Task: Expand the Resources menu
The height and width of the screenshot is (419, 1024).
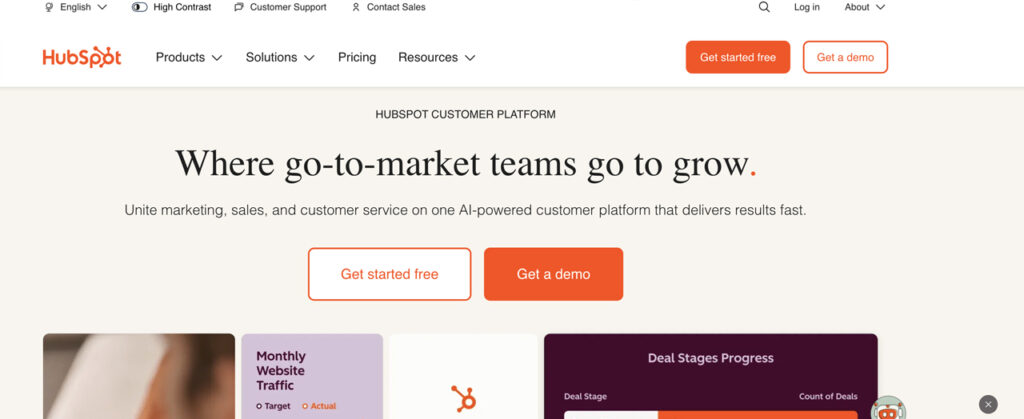Action: 436,57
